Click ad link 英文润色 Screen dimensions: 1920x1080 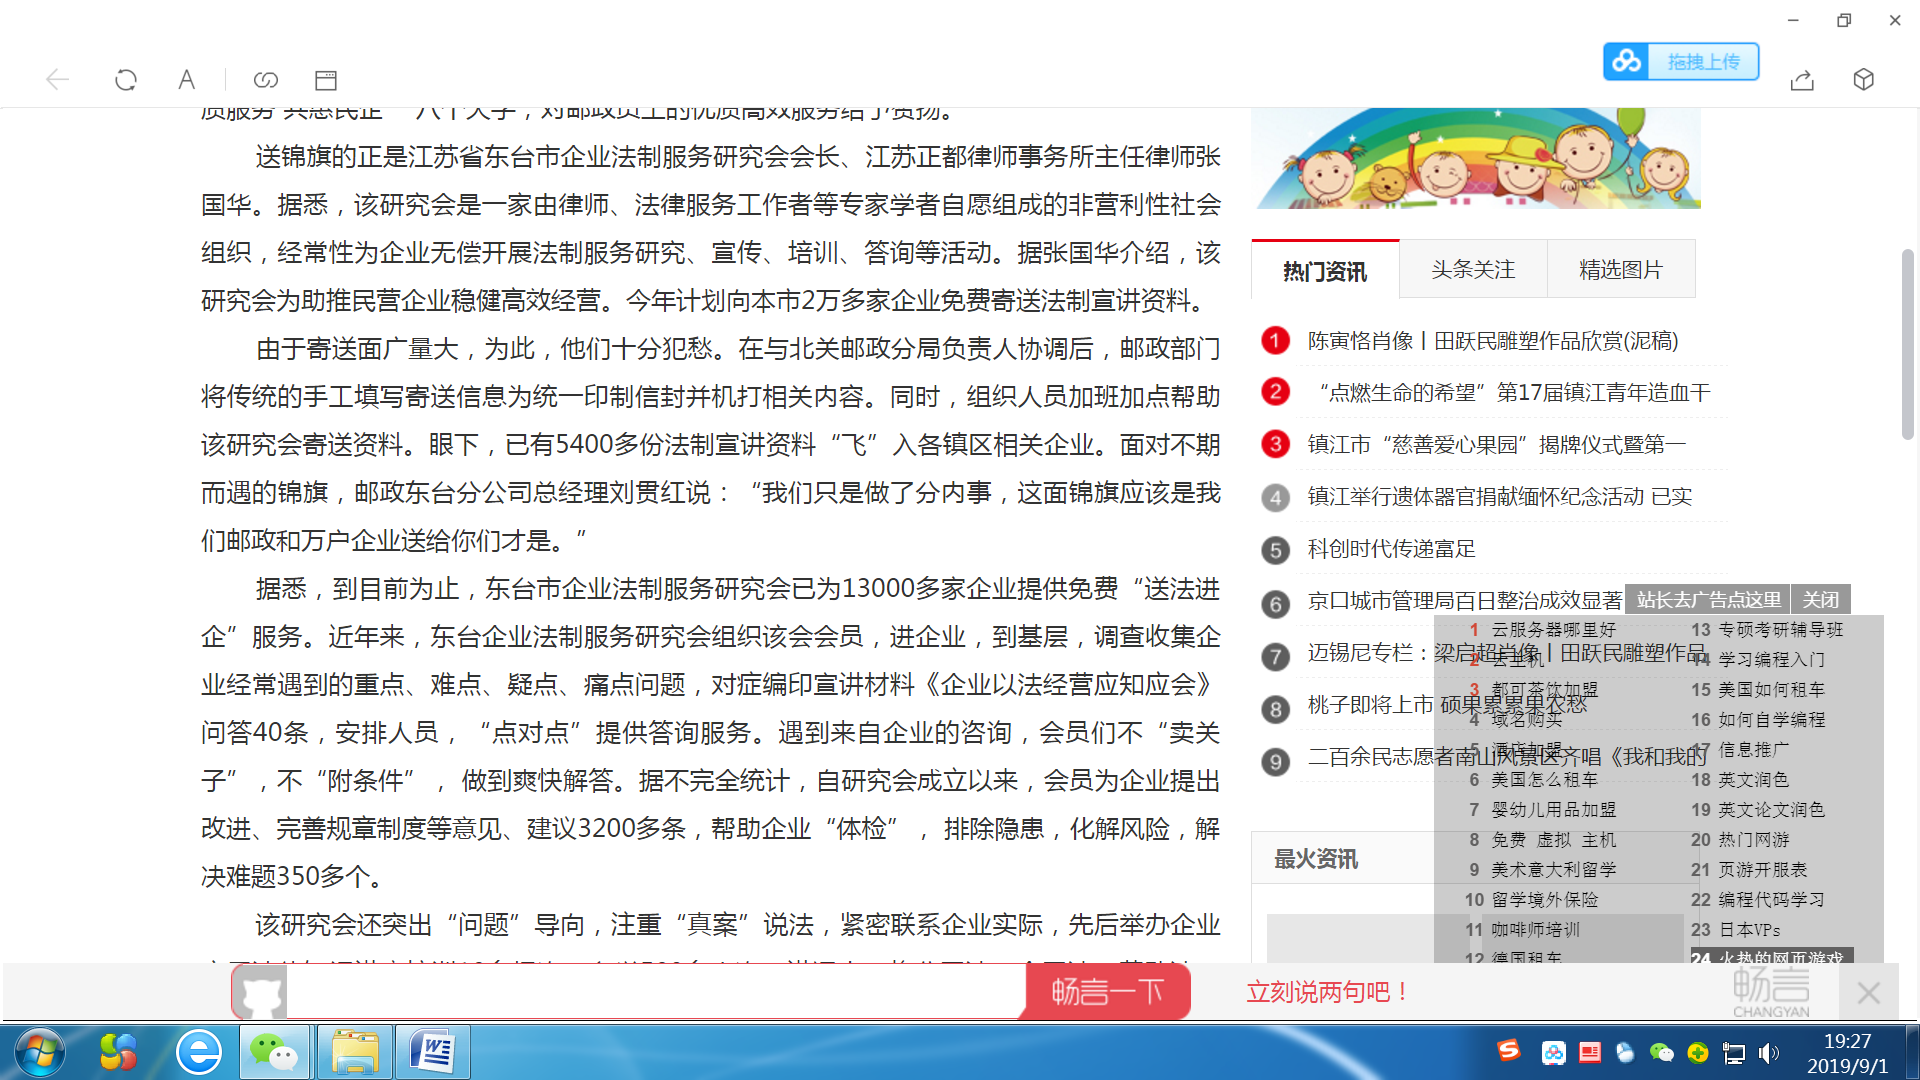[1754, 780]
